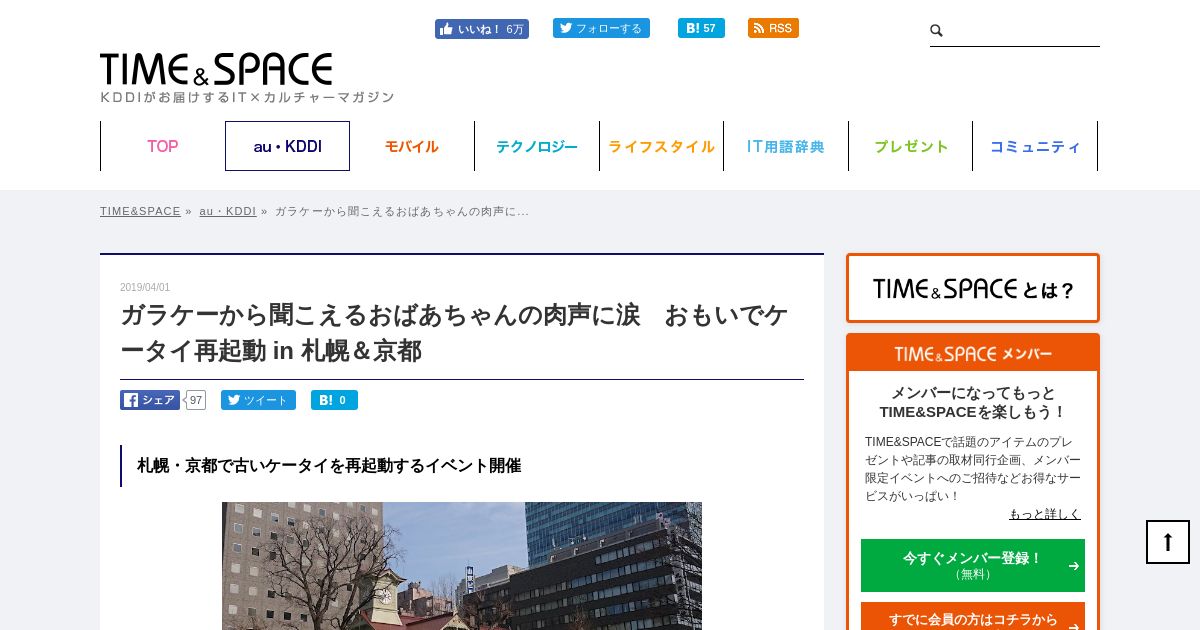Click the article date 2019/04/01

tap(145, 287)
